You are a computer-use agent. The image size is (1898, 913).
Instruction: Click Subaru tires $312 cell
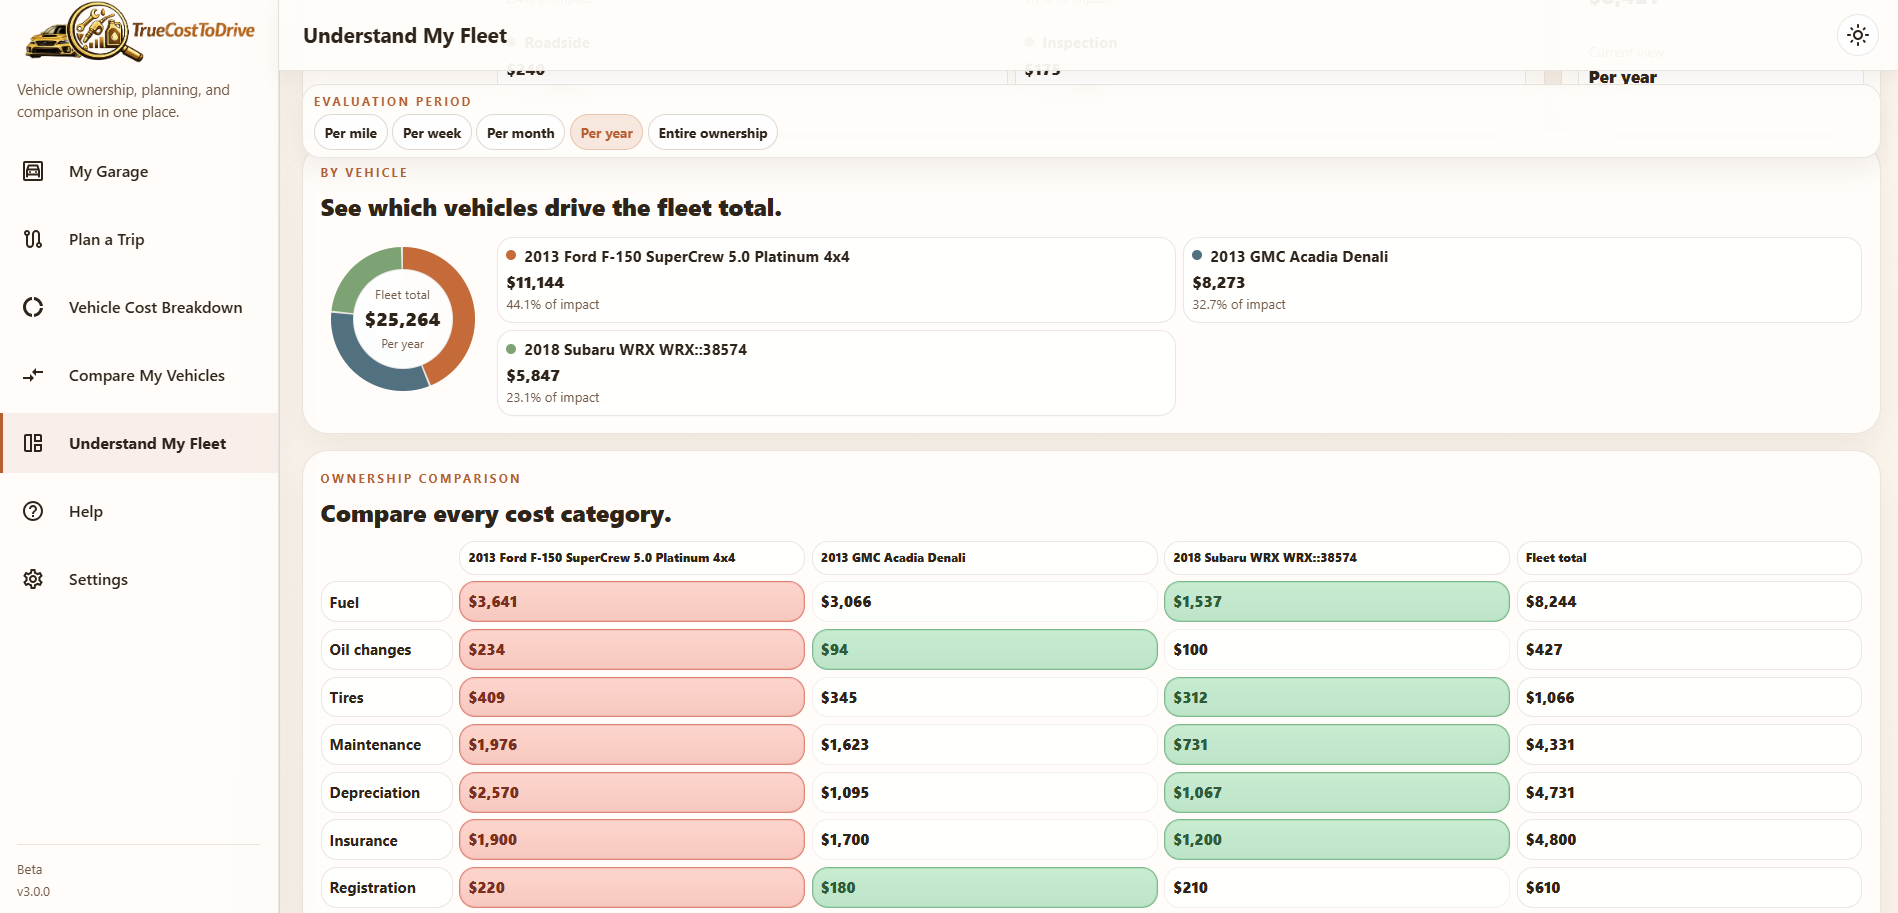(1337, 697)
